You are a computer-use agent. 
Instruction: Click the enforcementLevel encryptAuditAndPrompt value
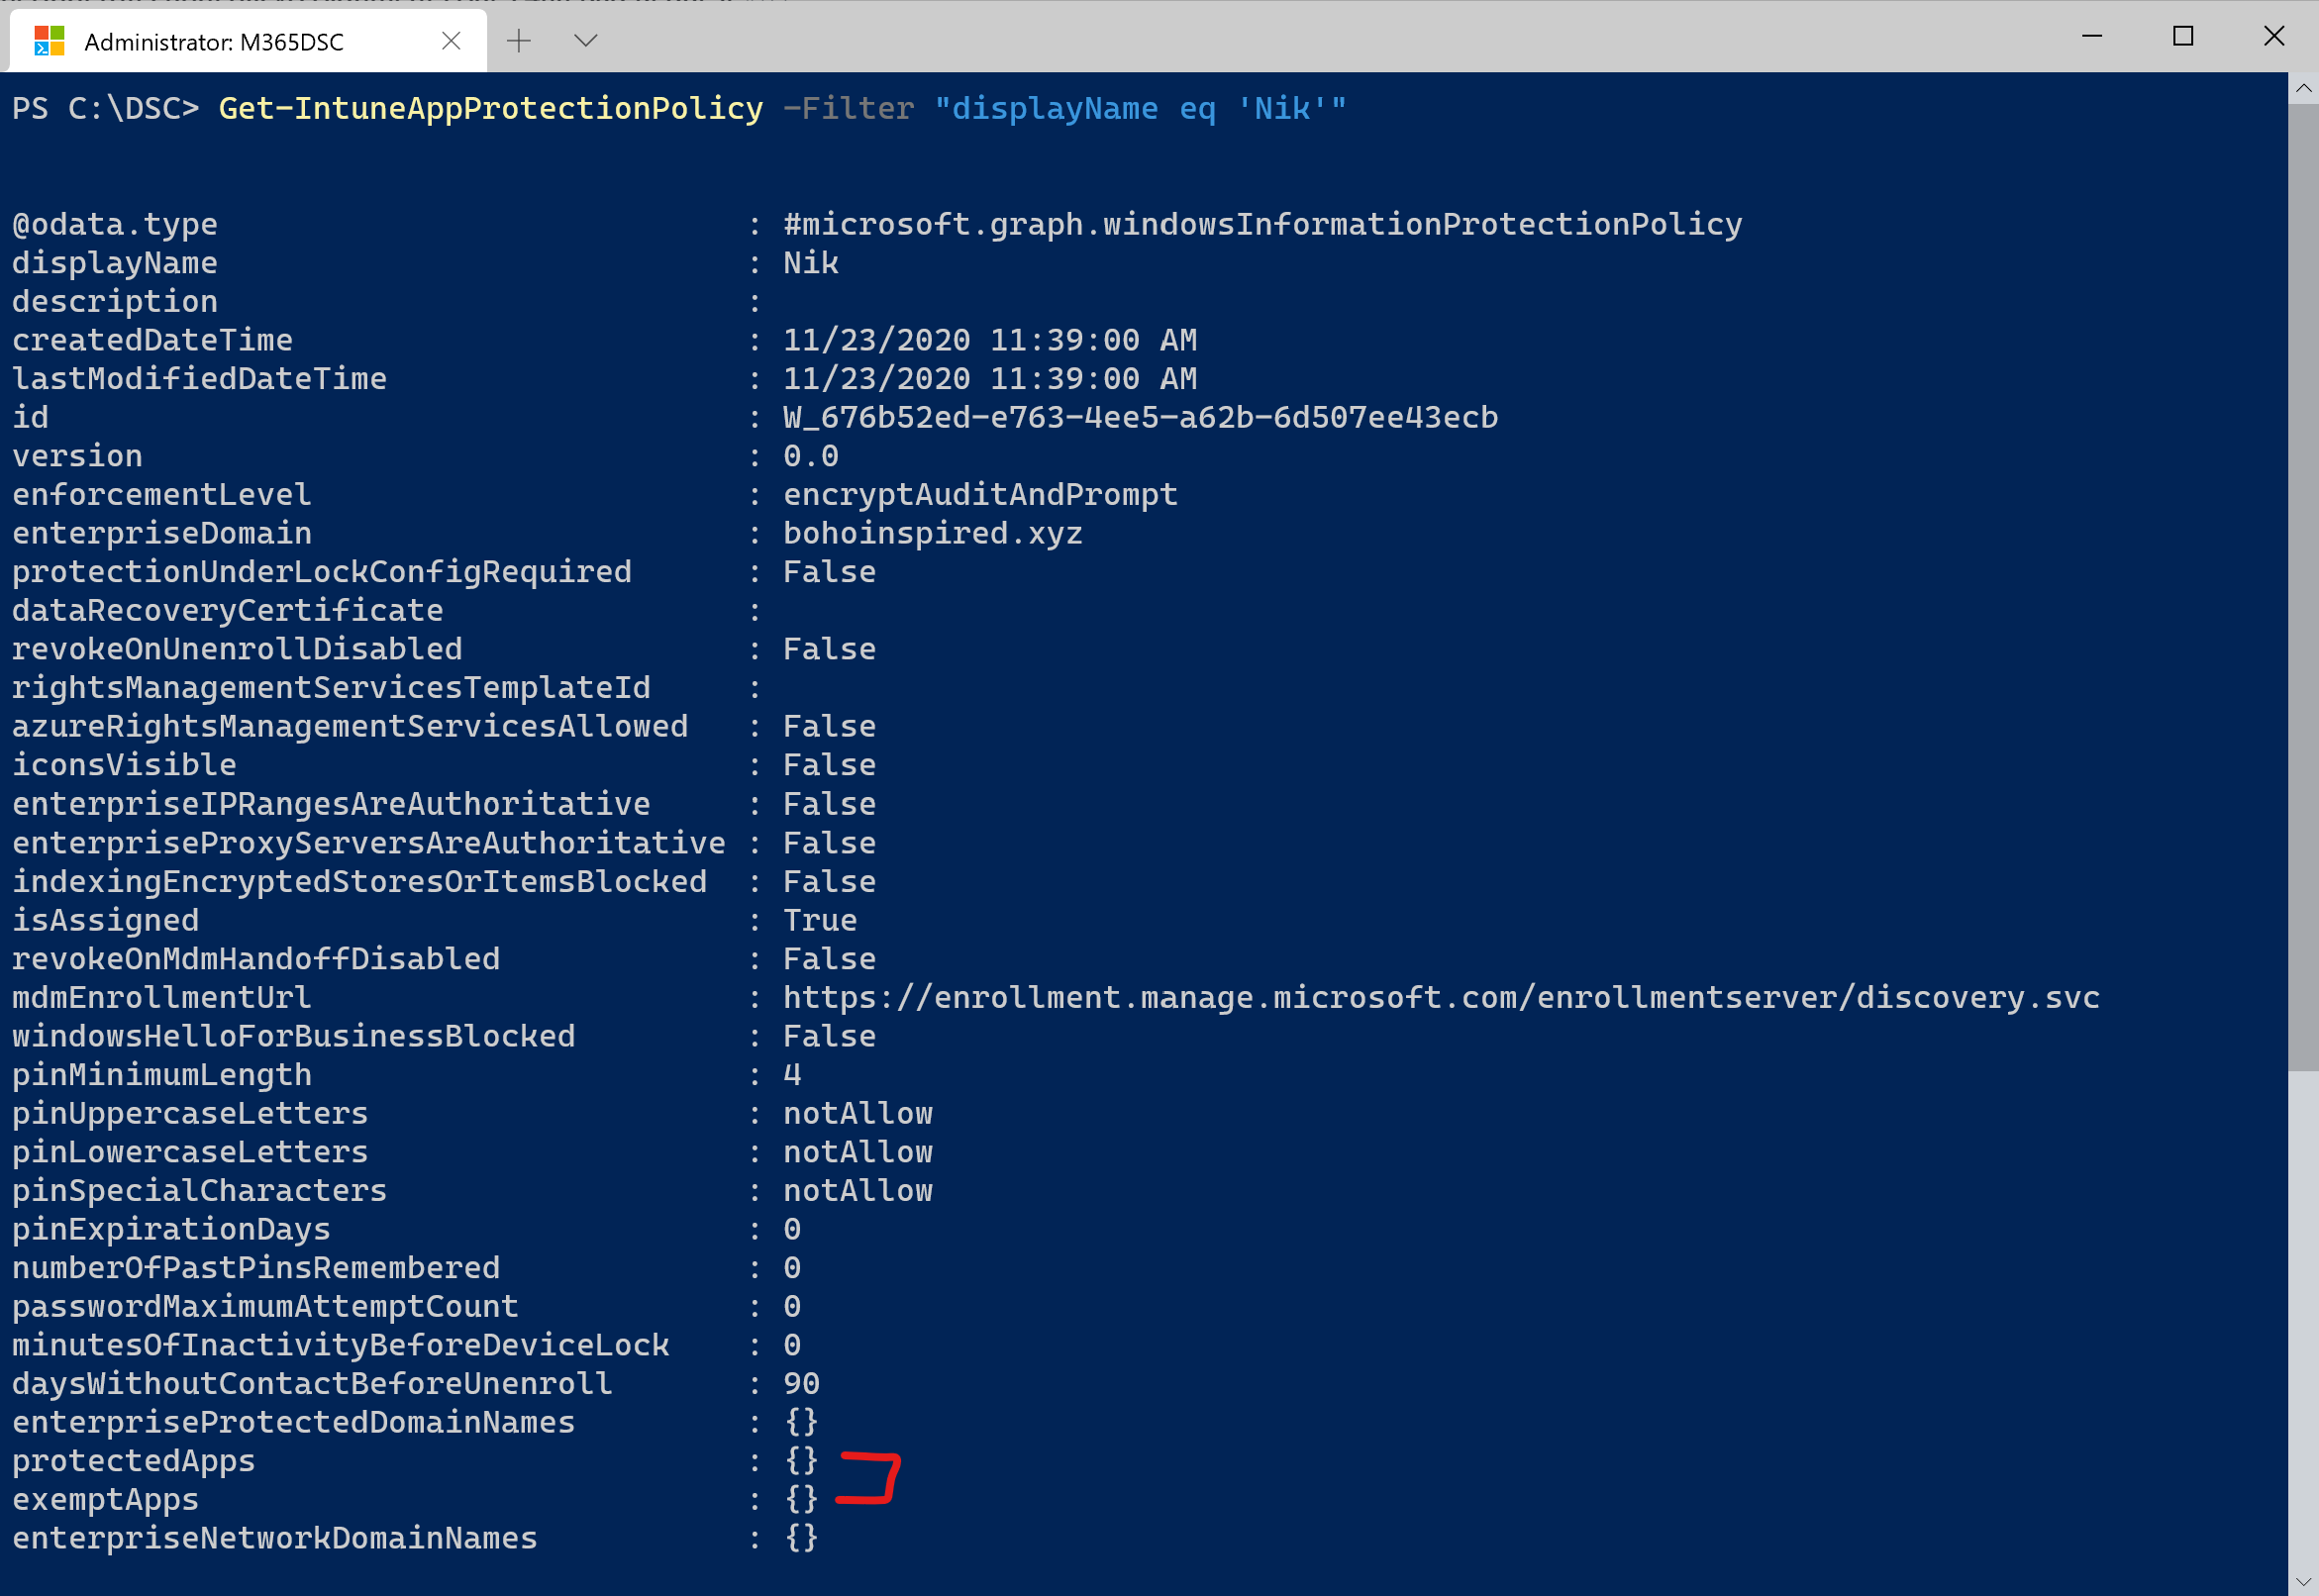click(980, 493)
